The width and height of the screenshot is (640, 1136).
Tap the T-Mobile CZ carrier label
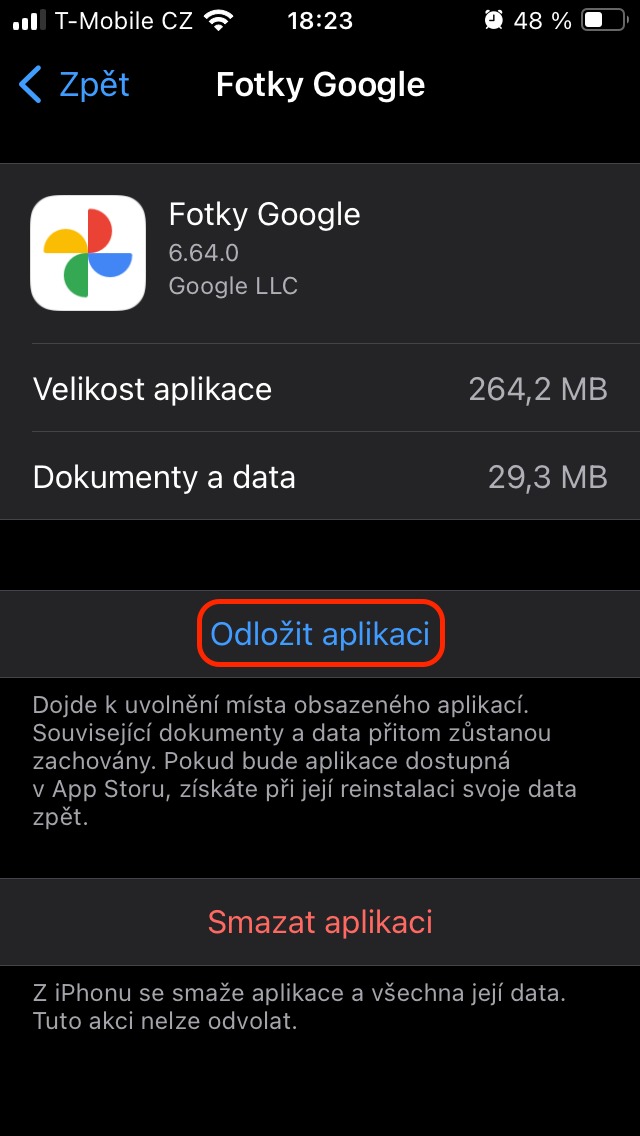click(x=124, y=20)
